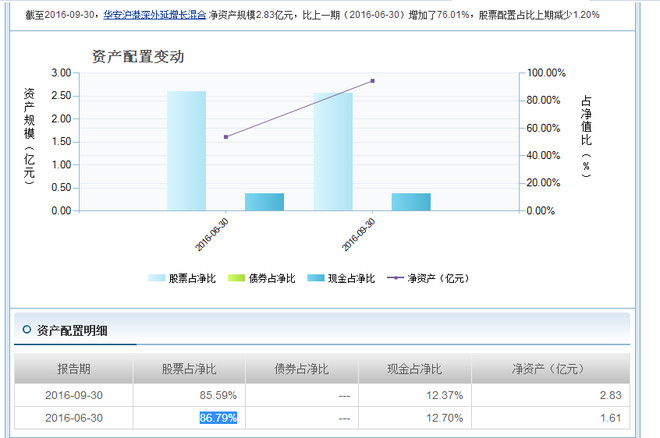Click the 12.70% cash ratio value
This screenshot has width=660, height=438.
pyautogui.click(x=444, y=418)
